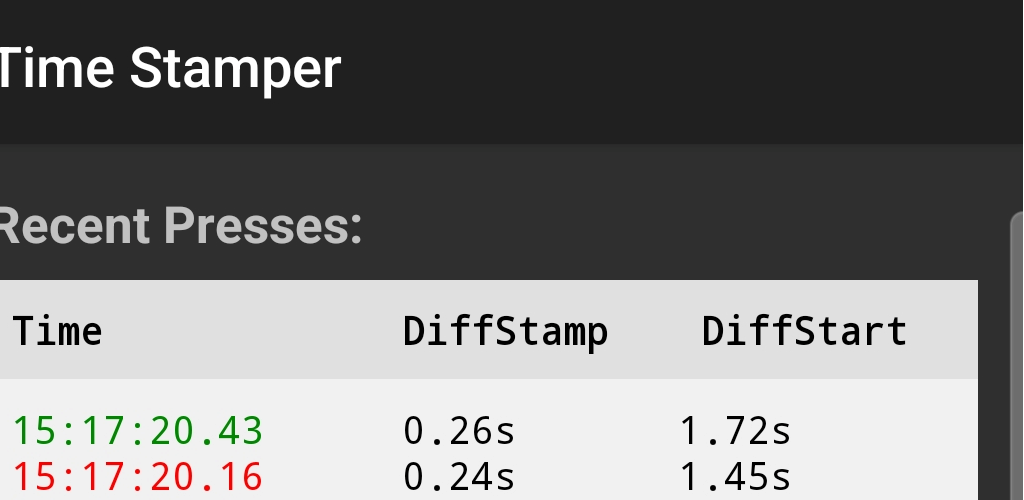The image size is (1024, 500).
Task: Sort by the Time column header
Action: 57,331
